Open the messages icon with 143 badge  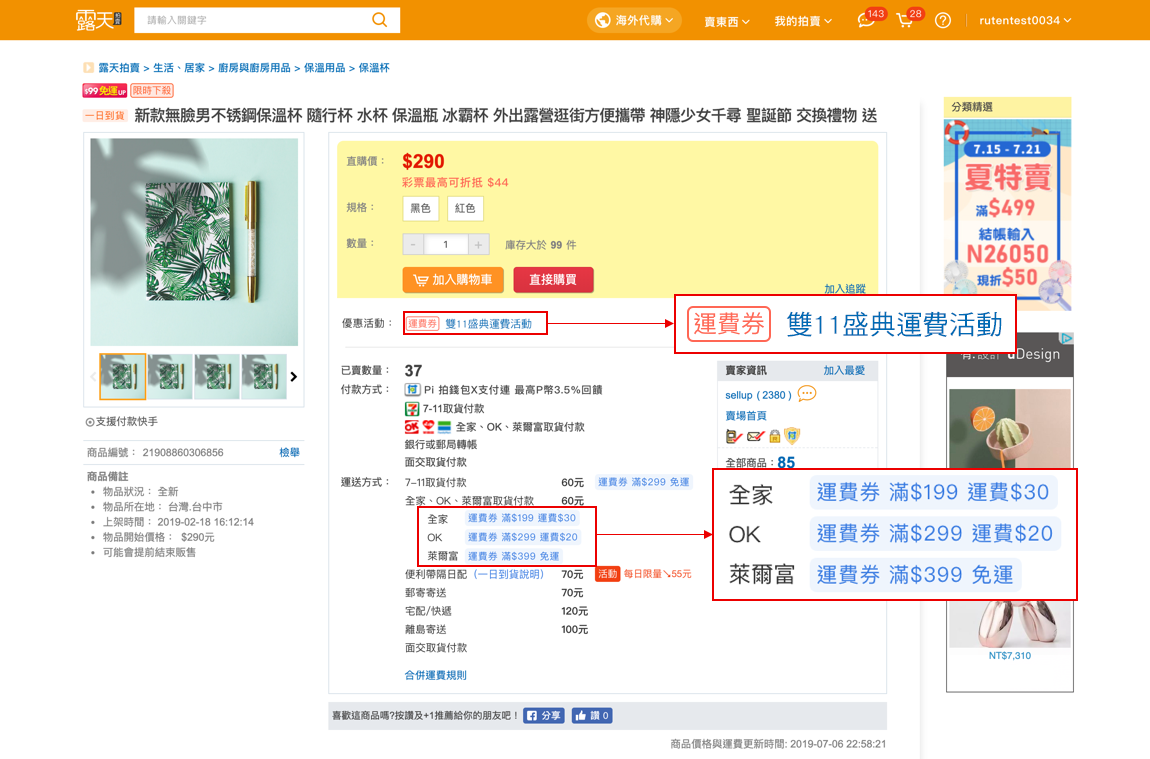click(866, 21)
